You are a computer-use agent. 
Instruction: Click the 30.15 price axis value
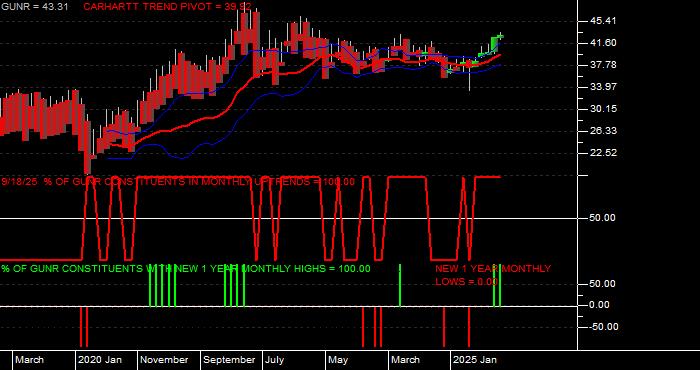pyautogui.click(x=604, y=109)
